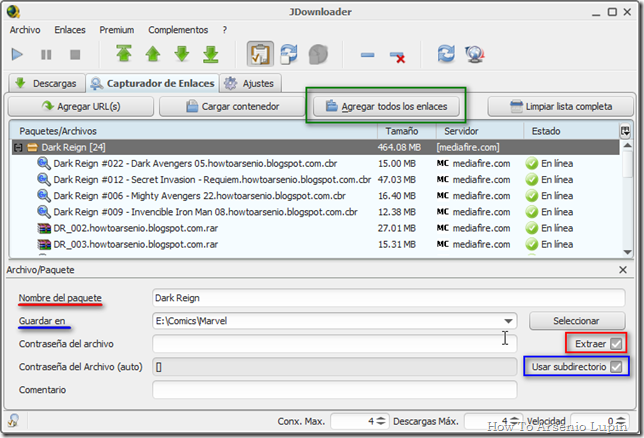The image size is (644, 438).
Task: Toggle clipboard monitoring icon
Action: [262, 54]
